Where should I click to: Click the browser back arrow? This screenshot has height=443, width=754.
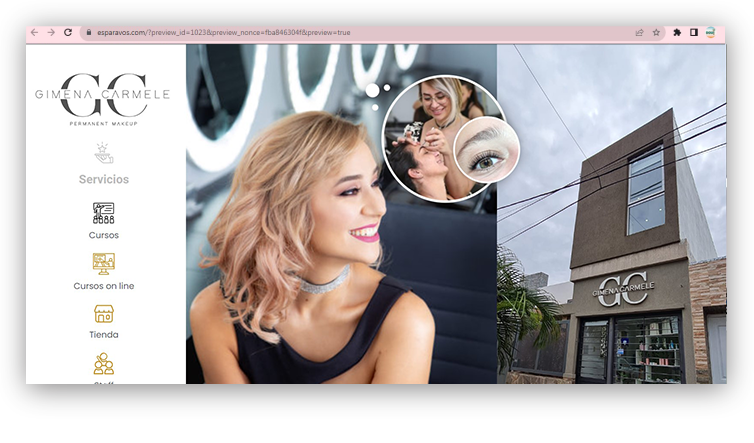coord(35,33)
